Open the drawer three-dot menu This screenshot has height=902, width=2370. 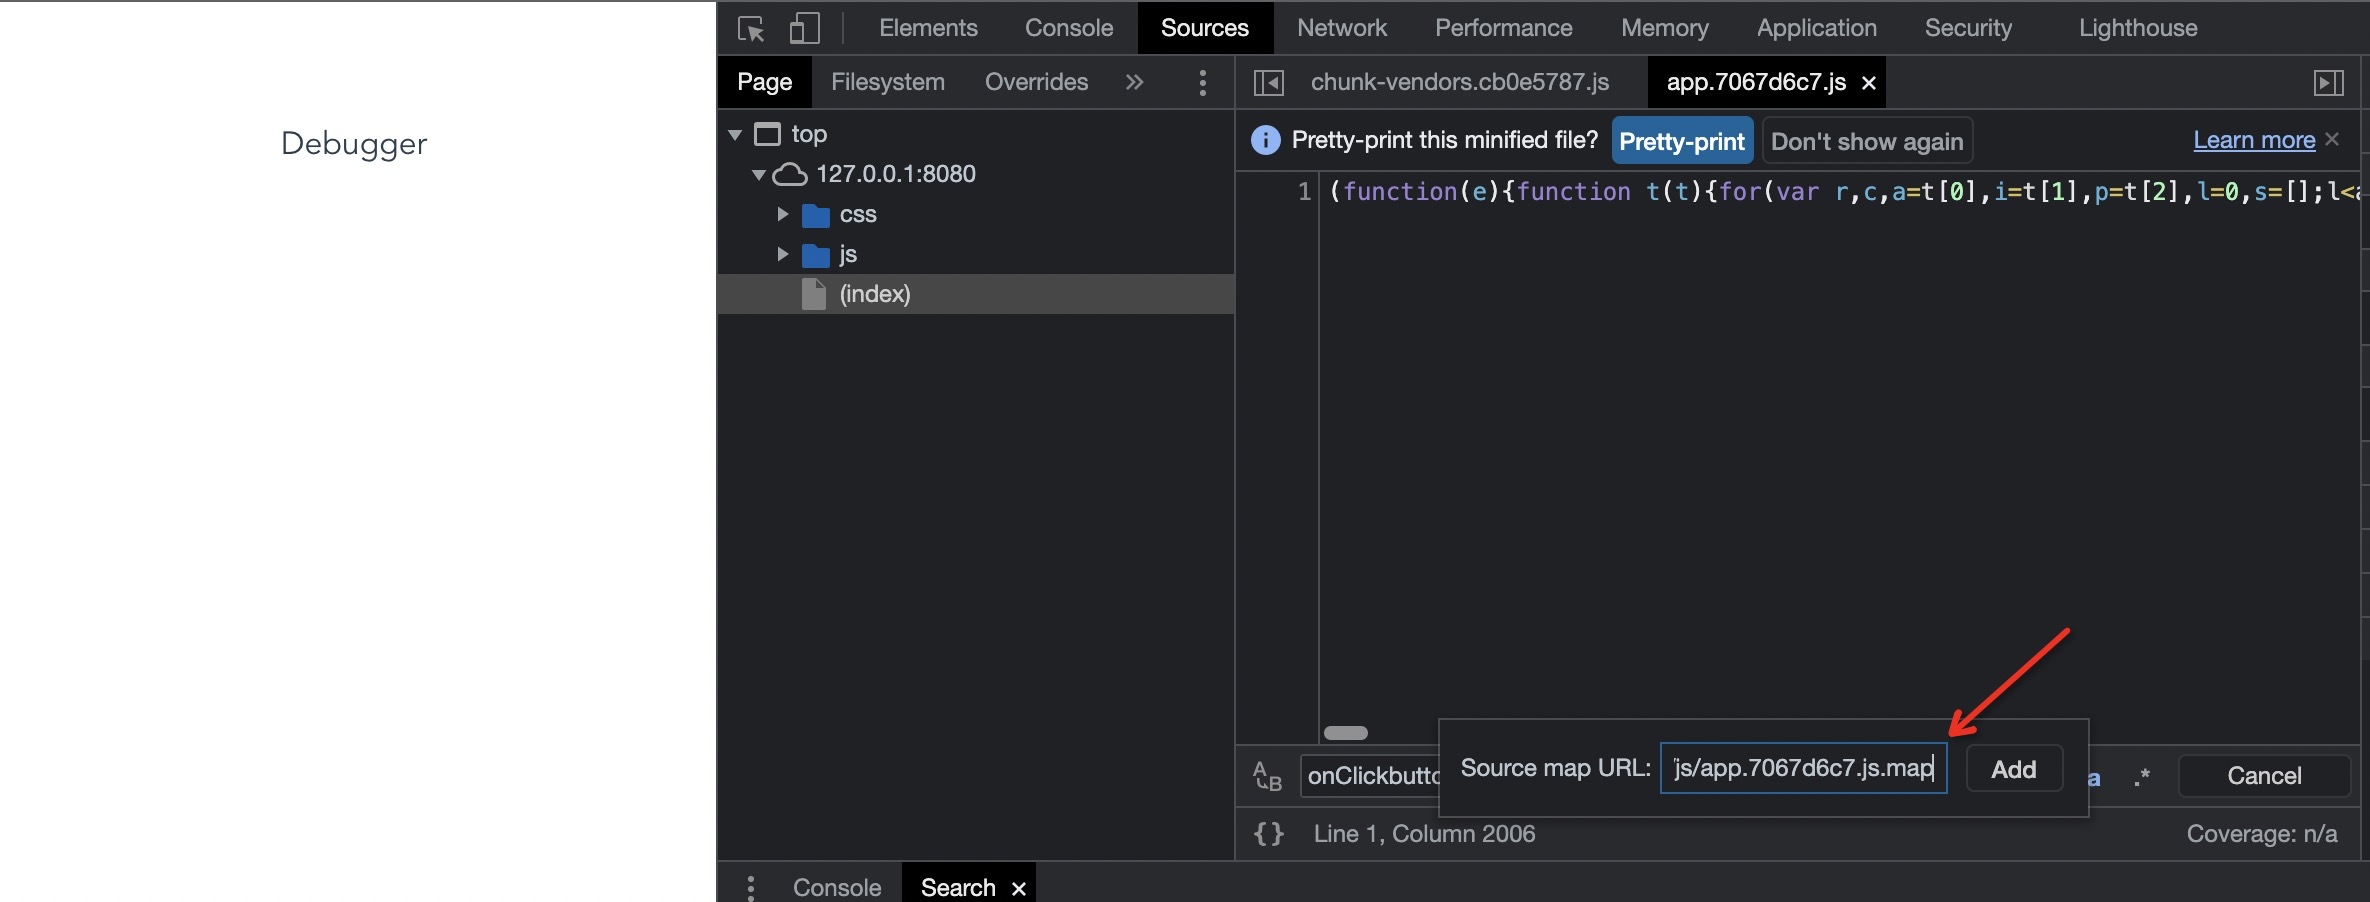(750, 887)
